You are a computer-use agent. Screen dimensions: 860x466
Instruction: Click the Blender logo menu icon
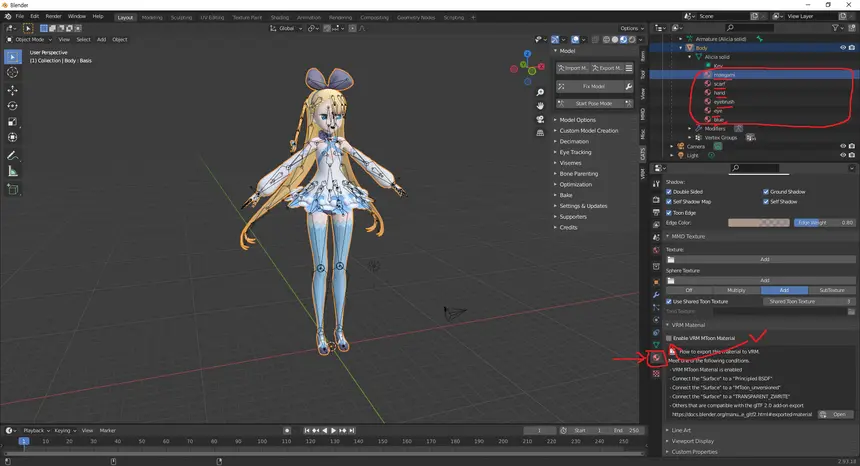click(x=8, y=16)
